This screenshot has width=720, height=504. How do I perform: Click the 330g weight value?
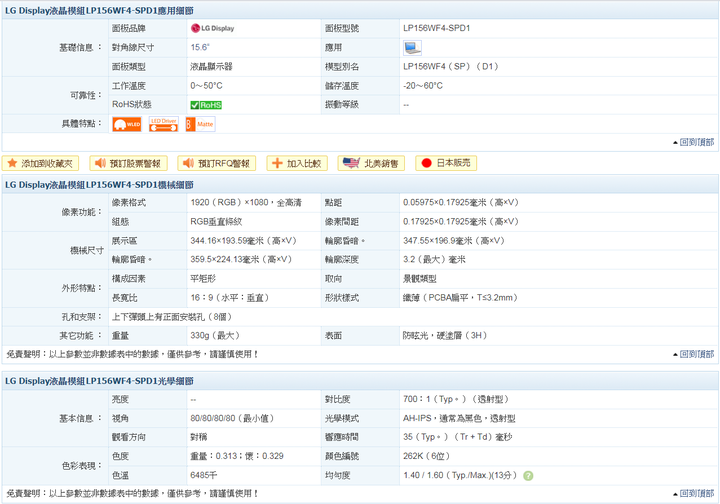[x=215, y=336]
